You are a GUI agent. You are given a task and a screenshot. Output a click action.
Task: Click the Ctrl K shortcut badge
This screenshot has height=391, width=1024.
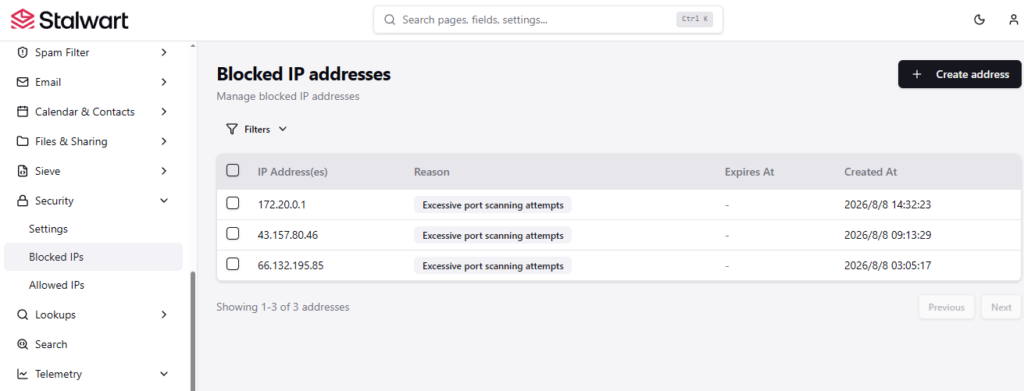click(695, 20)
